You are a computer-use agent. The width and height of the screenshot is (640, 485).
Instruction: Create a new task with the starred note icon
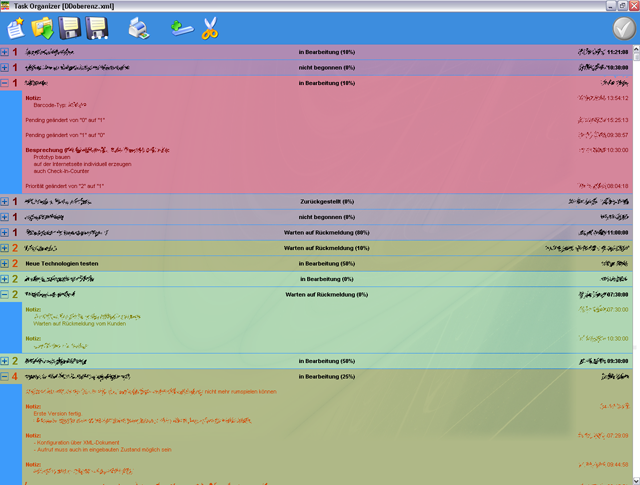point(16,29)
